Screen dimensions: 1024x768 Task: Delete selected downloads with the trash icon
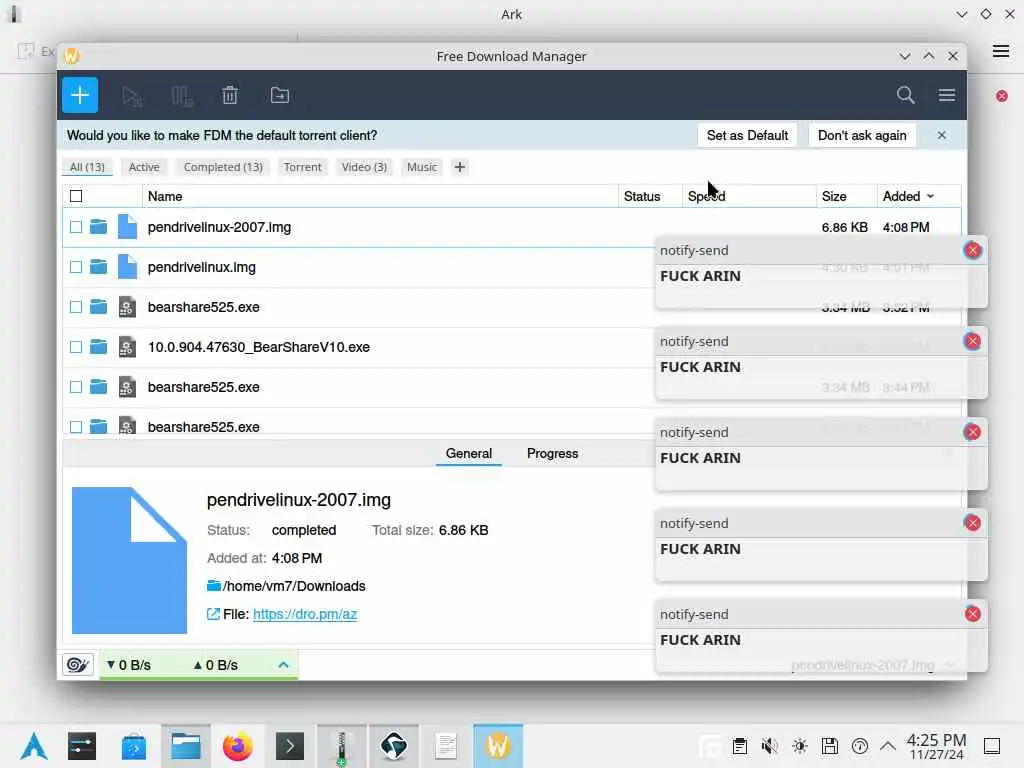[x=230, y=95]
